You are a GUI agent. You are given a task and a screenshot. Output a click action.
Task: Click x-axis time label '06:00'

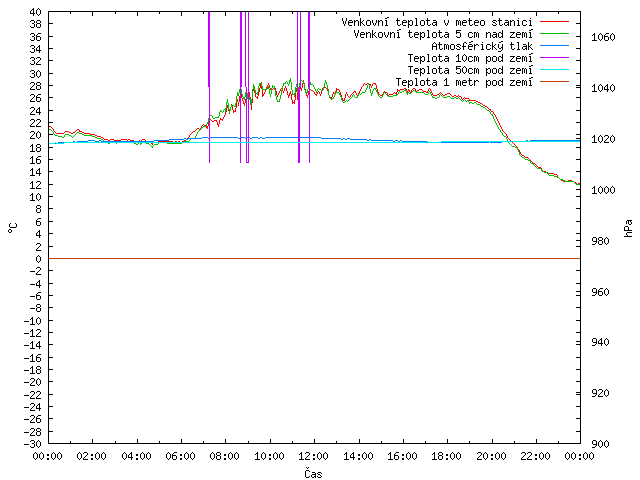181,456
